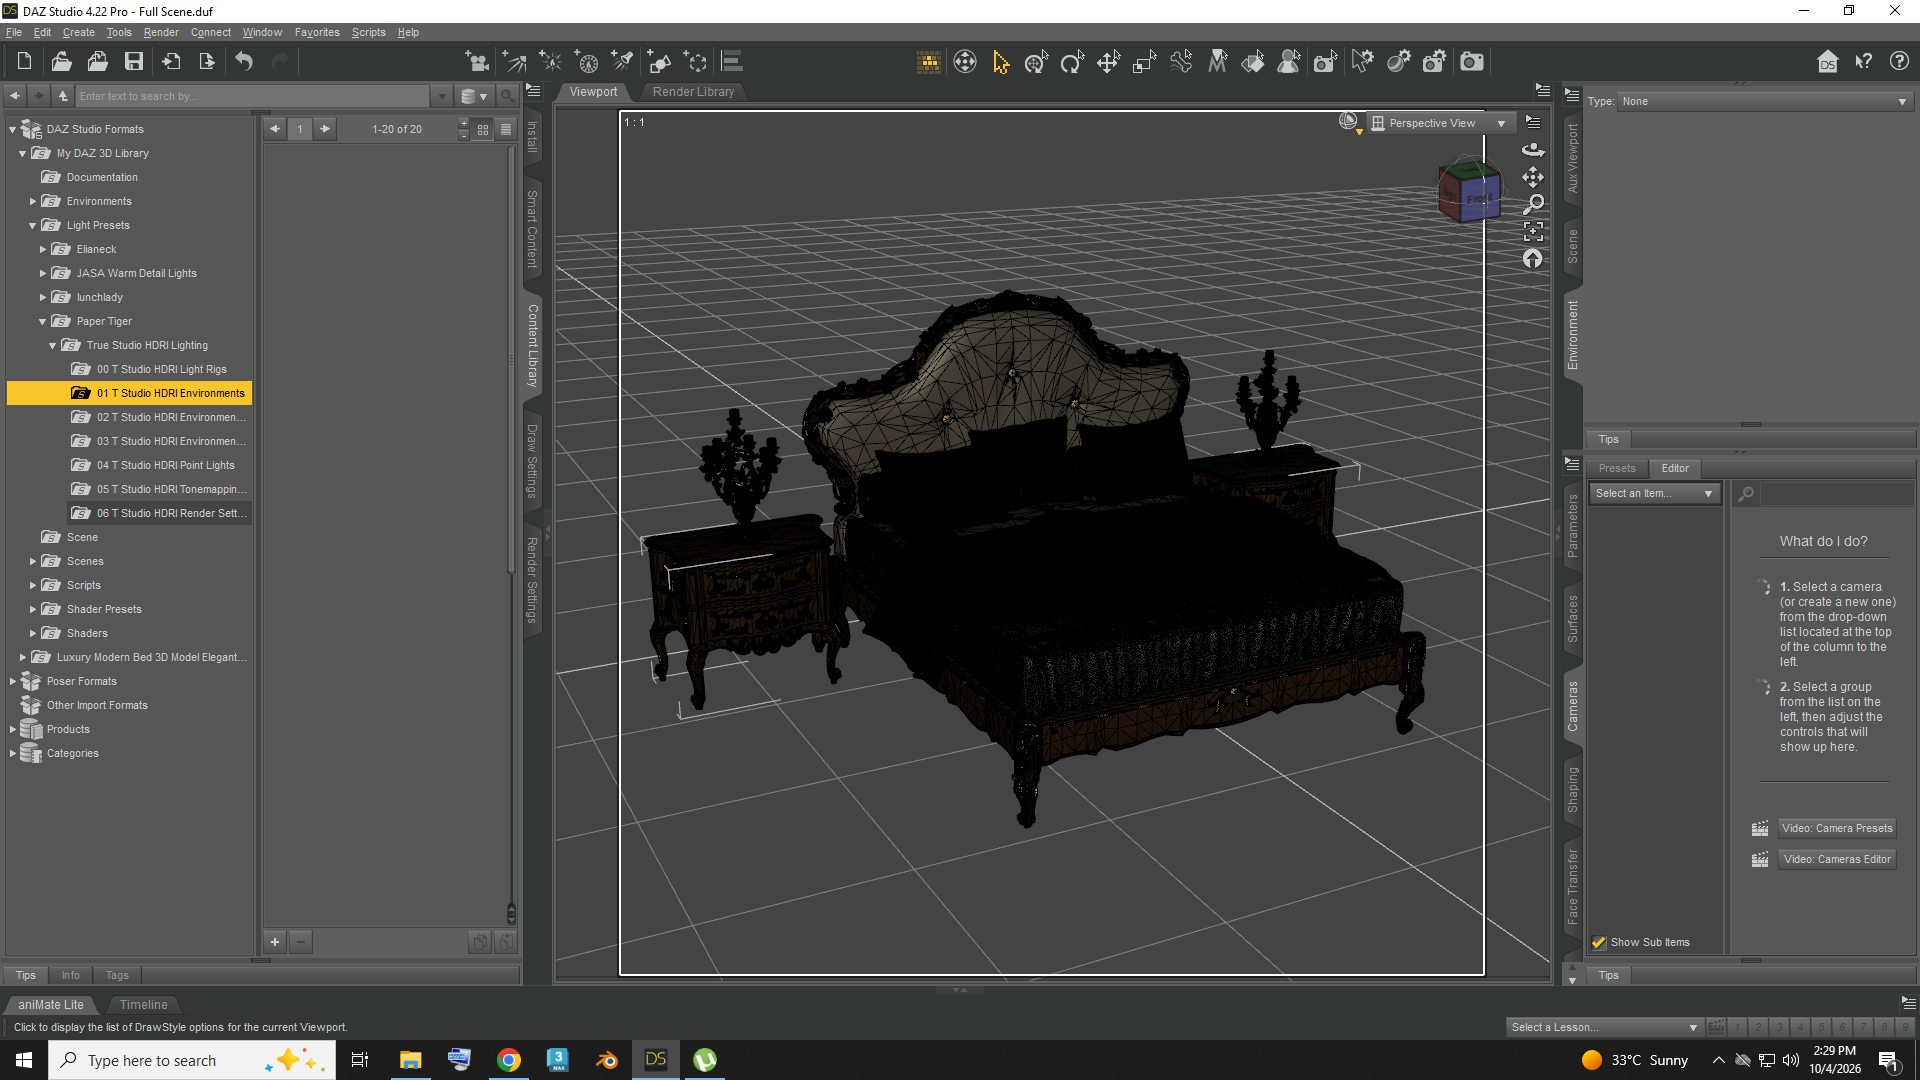The width and height of the screenshot is (1920, 1080).
Task: Open the Type None dropdown
Action: (x=1764, y=101)
